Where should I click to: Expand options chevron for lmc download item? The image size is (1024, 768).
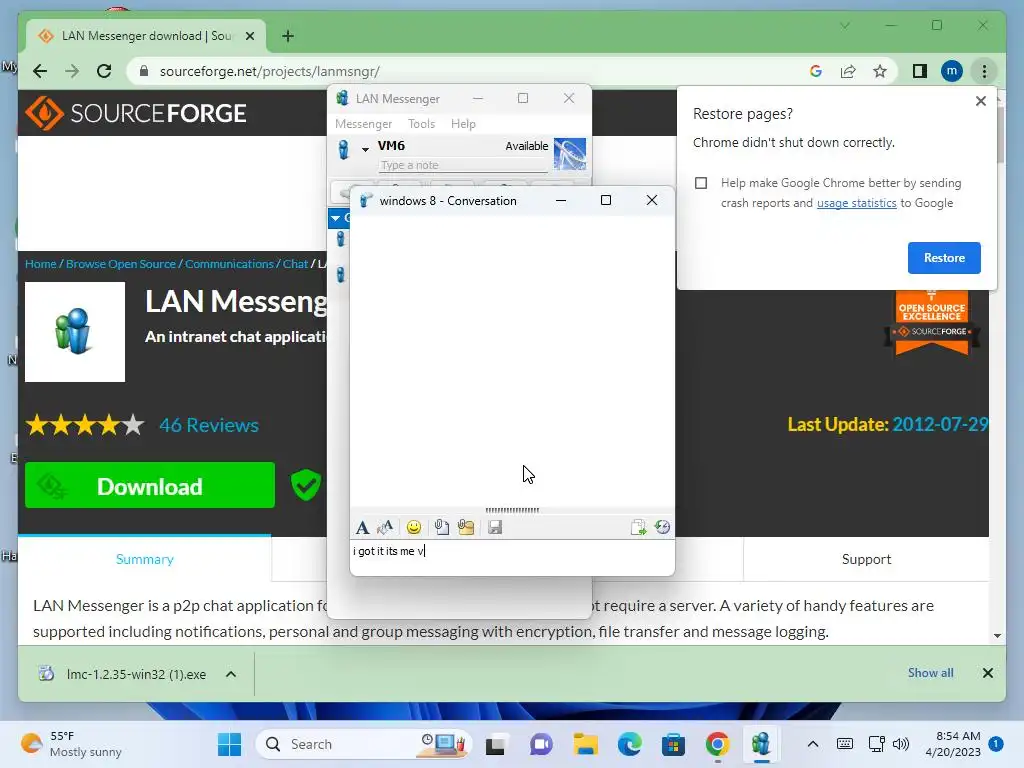point(231,674)
